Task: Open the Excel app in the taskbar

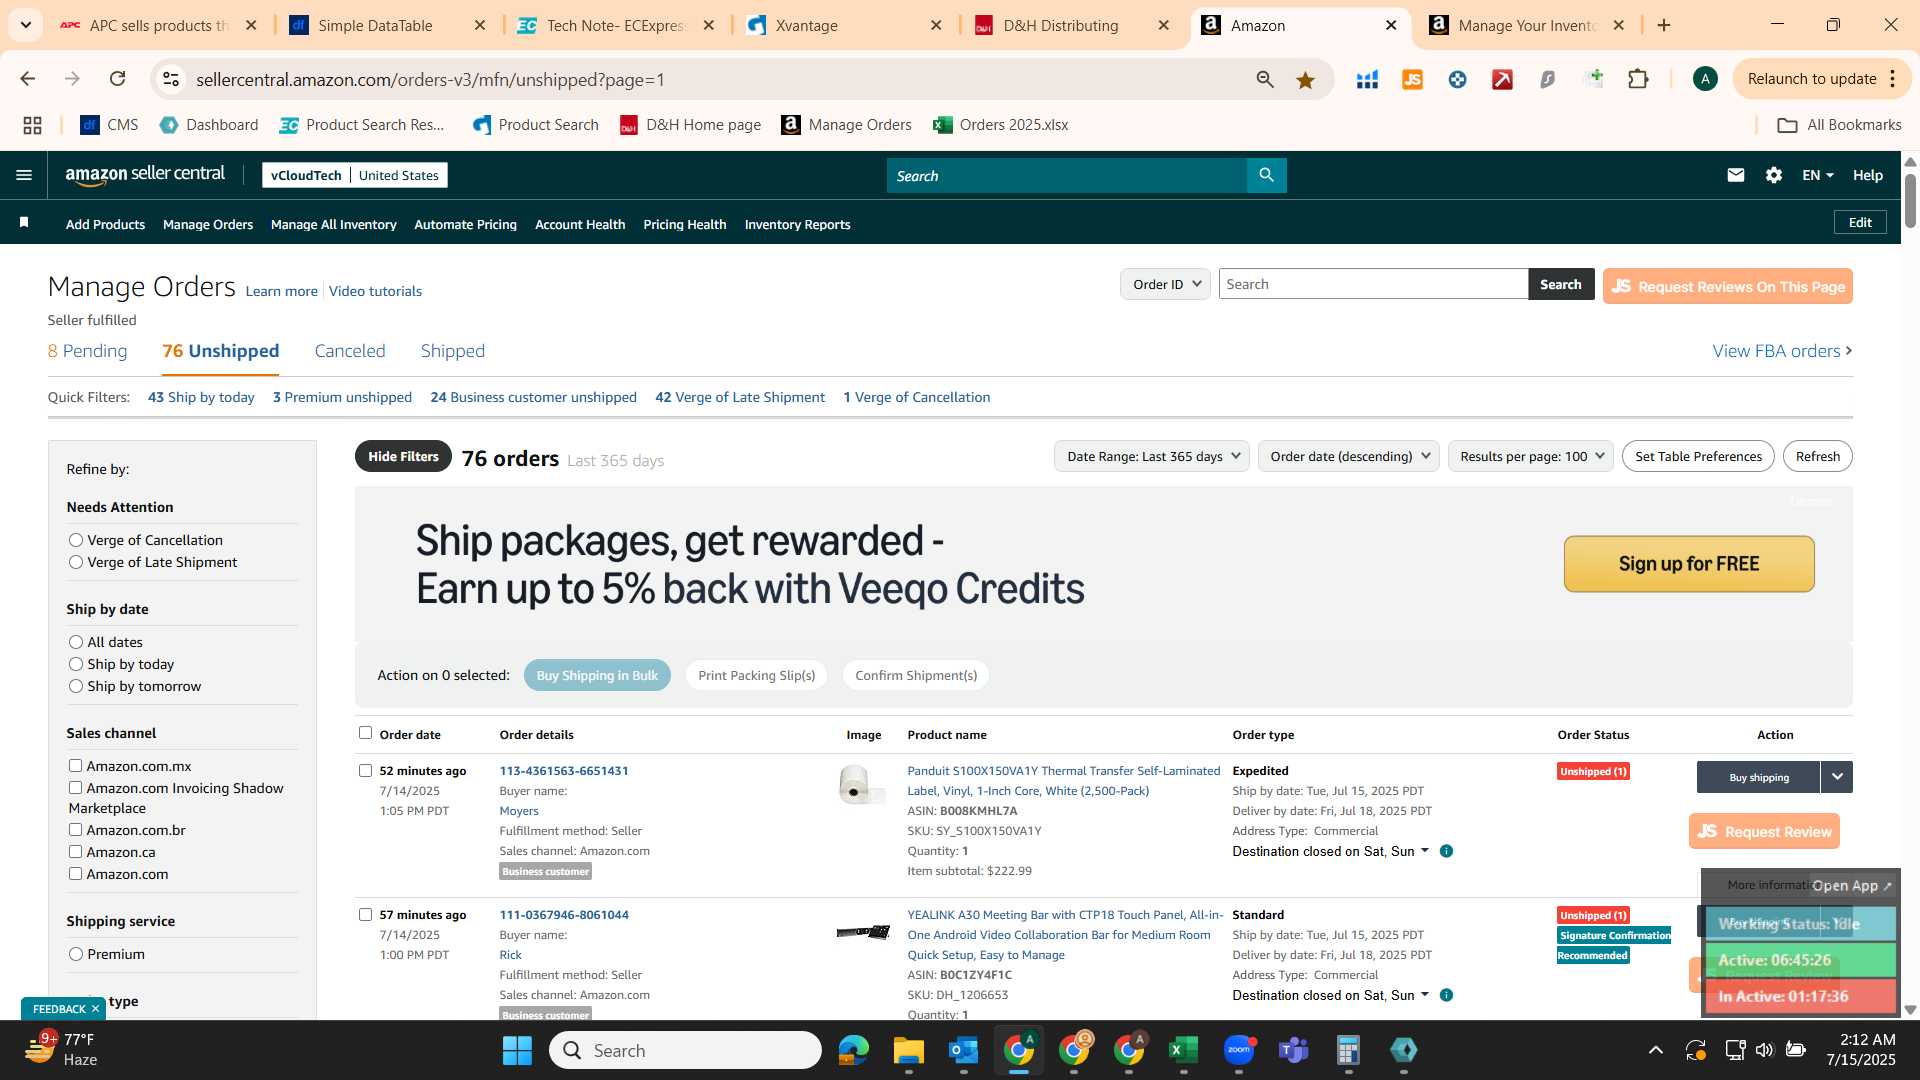Action: [1183, 1050]
